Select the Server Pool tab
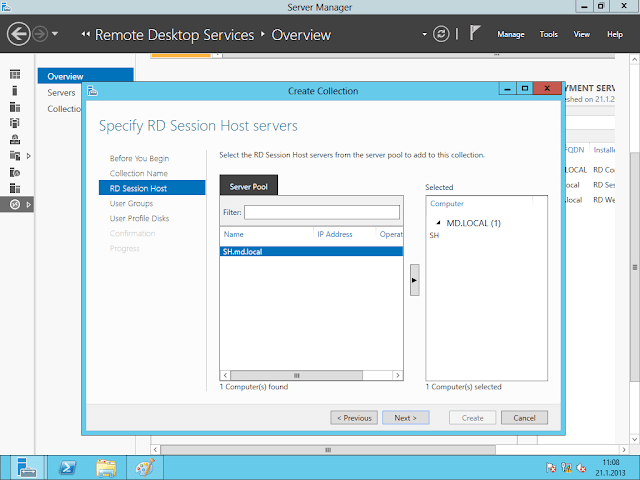 point(248,186)
